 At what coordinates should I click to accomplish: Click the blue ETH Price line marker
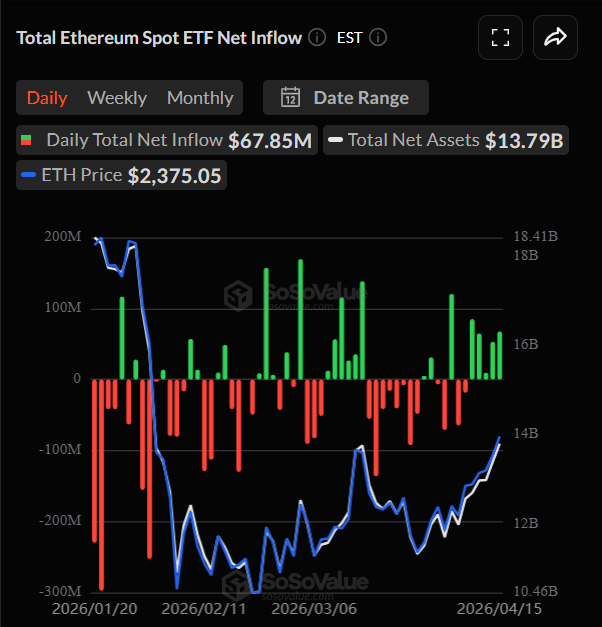[x=28, y=175]
